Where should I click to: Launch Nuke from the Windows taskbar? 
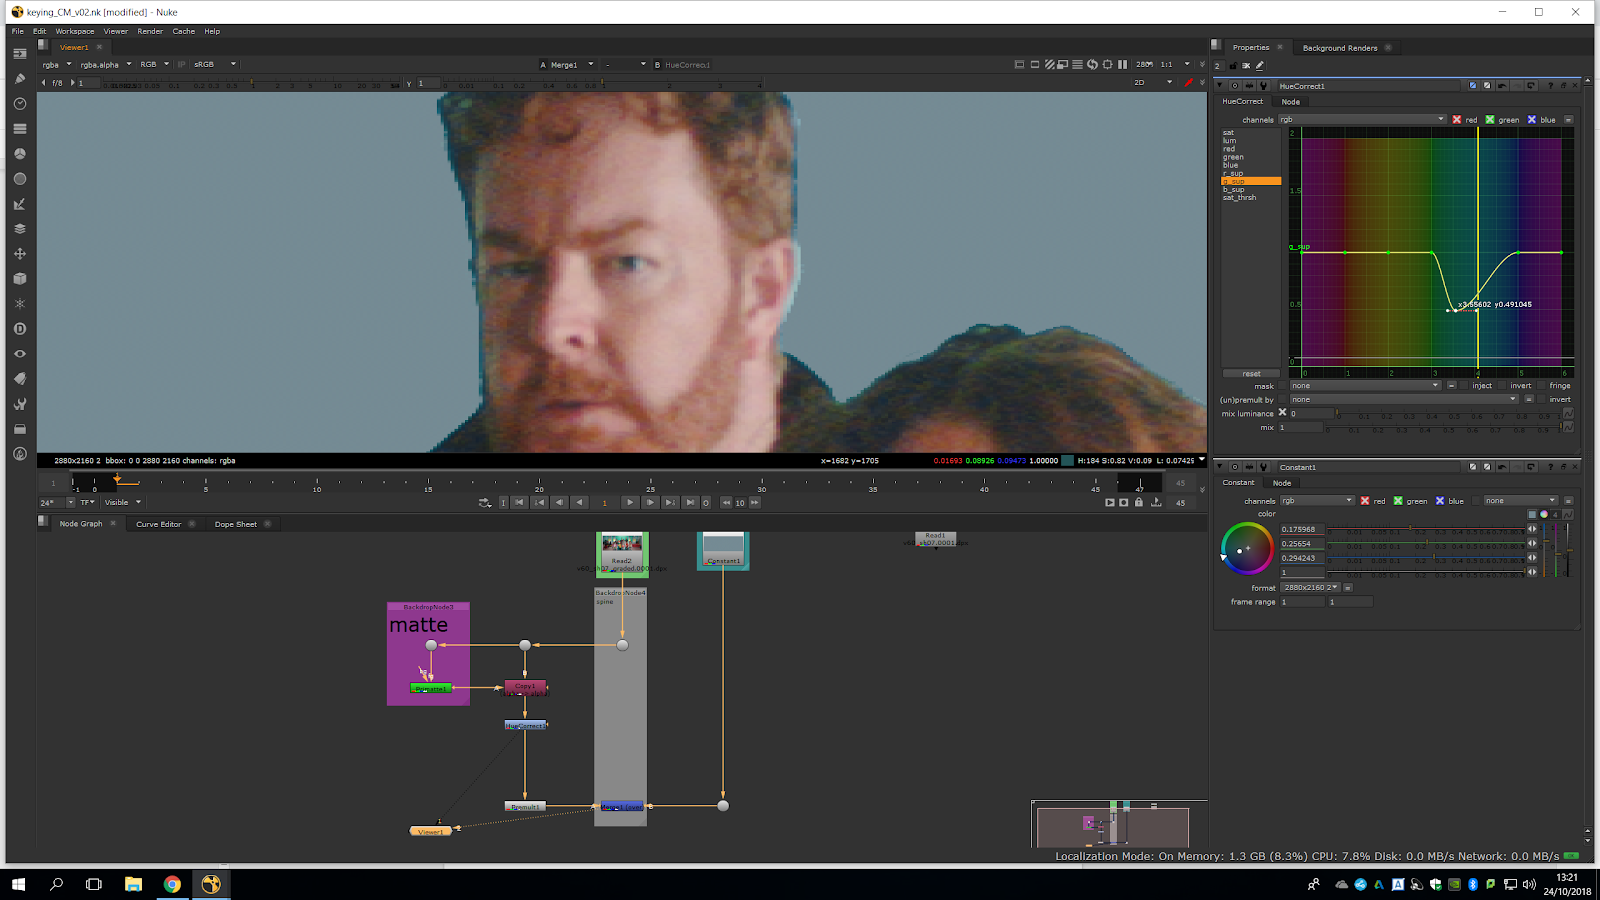coord(211,884)
